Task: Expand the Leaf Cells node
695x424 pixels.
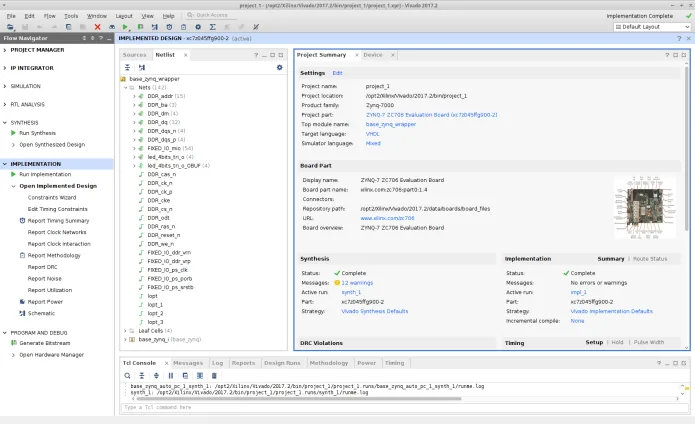Action: point(125,331)
